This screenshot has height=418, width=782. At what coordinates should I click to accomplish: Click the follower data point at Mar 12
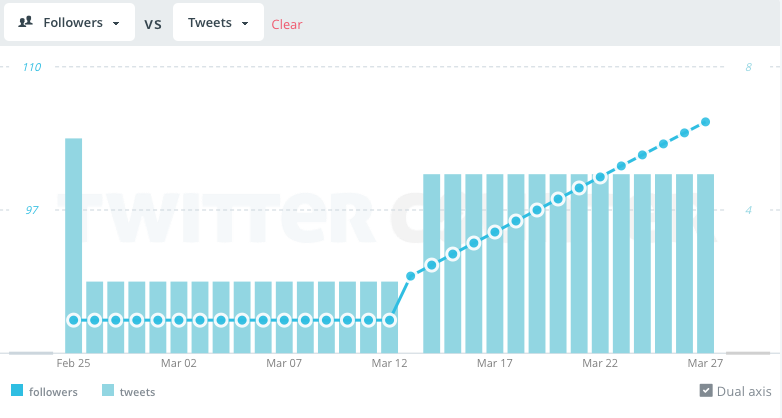pos(390,320)
